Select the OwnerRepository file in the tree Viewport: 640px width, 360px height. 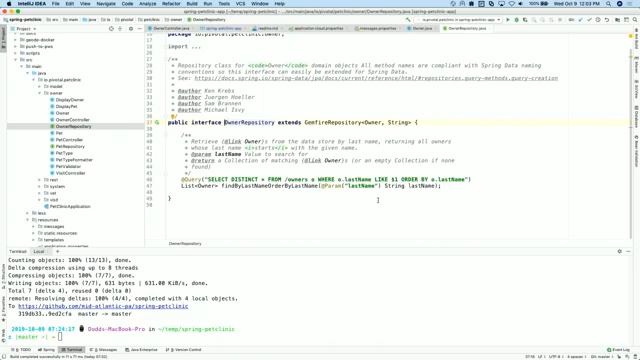point(73,127)
